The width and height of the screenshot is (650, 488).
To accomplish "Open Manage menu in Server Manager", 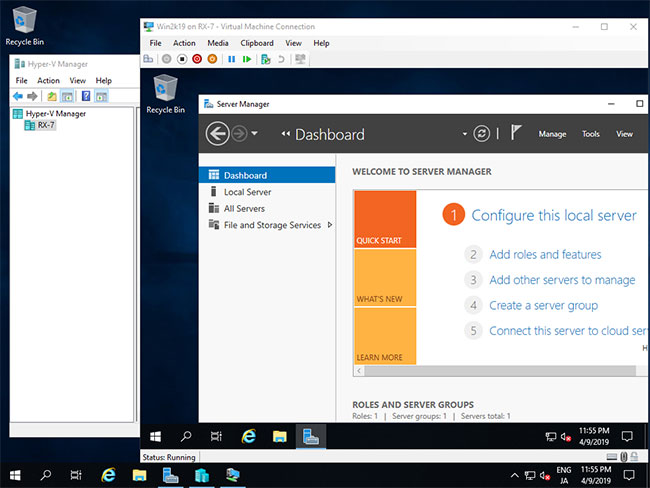I will [552, 134].
